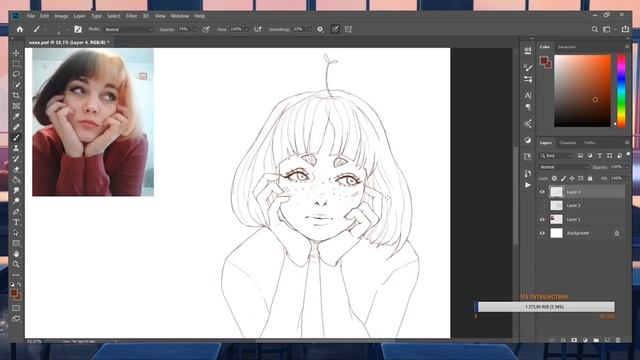Switch to the Channels tab
This screenshot has width=640, height=360.
pos(567,143)
